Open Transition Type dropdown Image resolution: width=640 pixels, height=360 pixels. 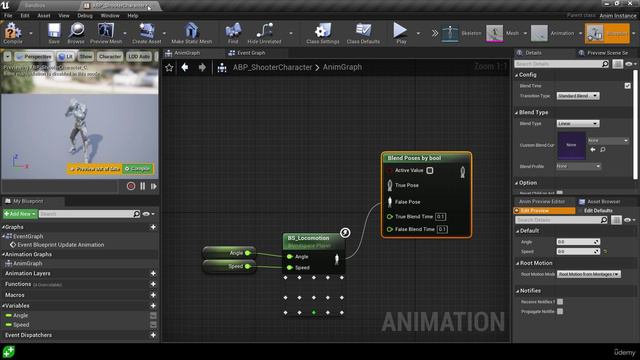click(578, 96)
